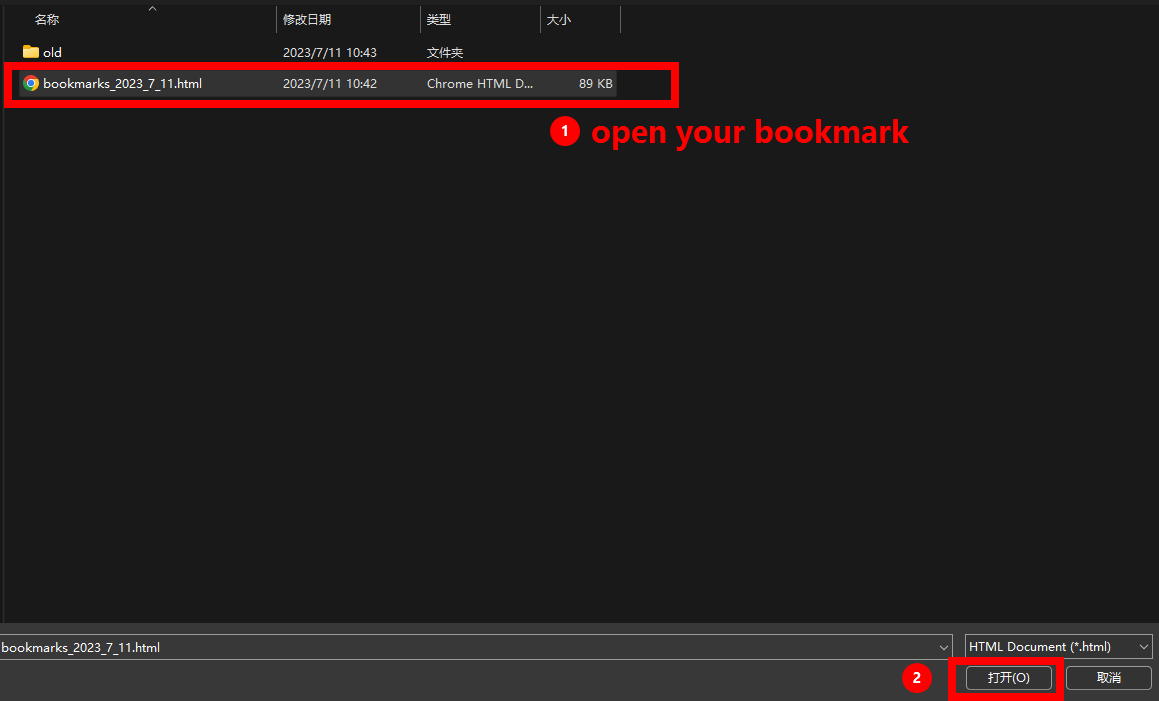Image resolution: width=1159 pixels, height=701 pixels.
Task: Click the yellow folder icon for old
Action: 31,52
